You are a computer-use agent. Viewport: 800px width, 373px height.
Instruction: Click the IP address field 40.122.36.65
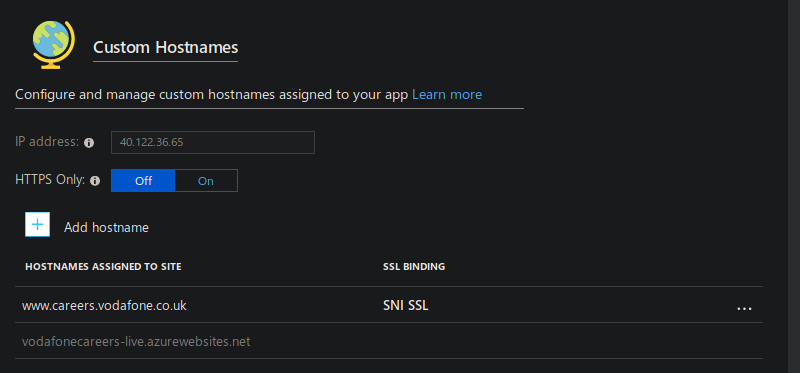(213, 142)
